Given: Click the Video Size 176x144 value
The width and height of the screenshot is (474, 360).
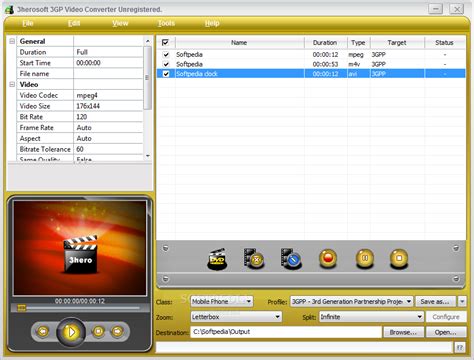Looking at the screenshot, I should (108, 106).
